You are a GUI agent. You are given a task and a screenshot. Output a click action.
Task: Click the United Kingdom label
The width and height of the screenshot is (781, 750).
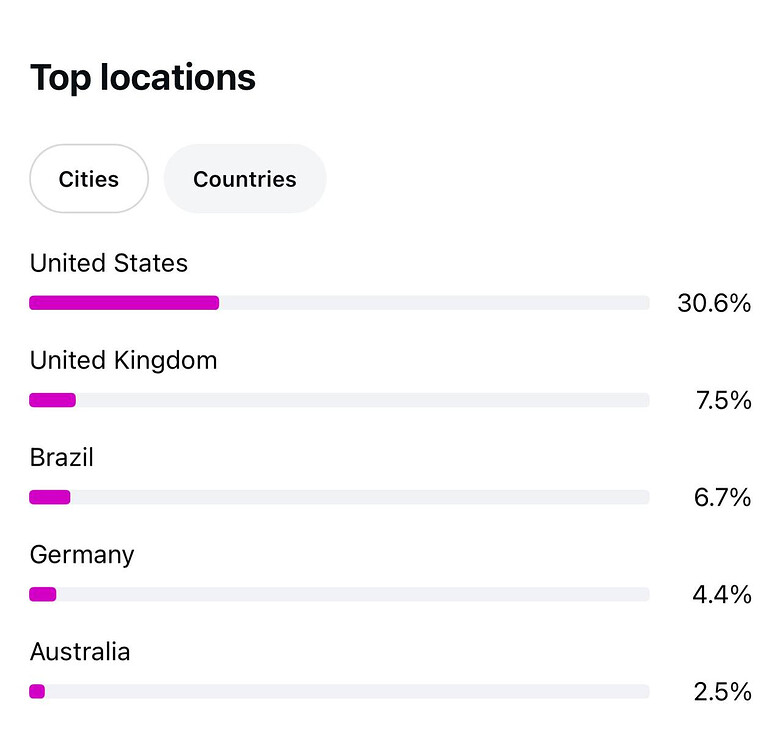123,360
